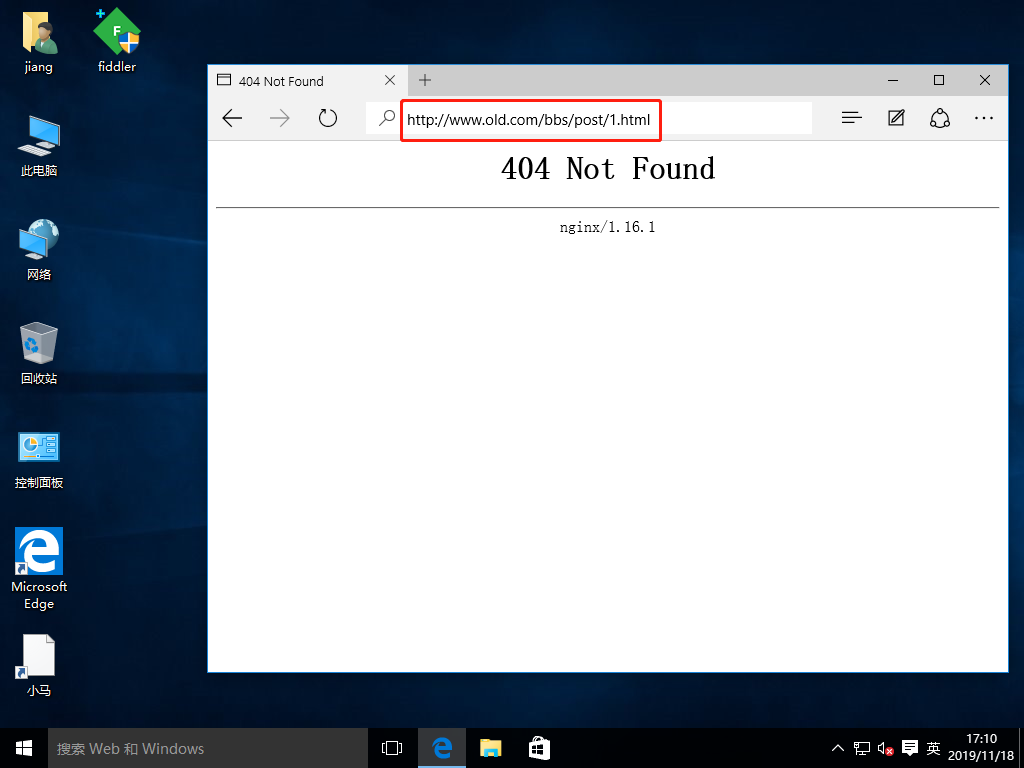The image size is (1024, 768).
Task: Open the Make a Web Note tool
Action: (896, 118)
